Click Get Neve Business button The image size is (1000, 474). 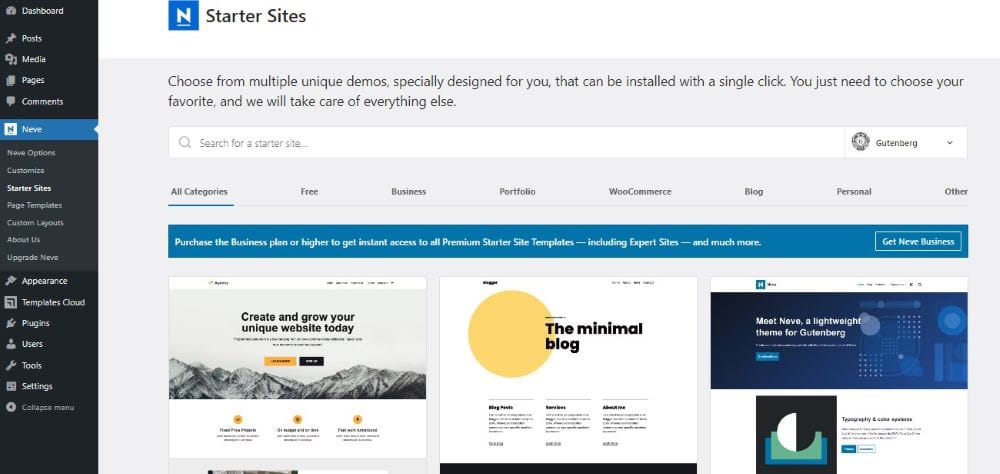(918, 241)
